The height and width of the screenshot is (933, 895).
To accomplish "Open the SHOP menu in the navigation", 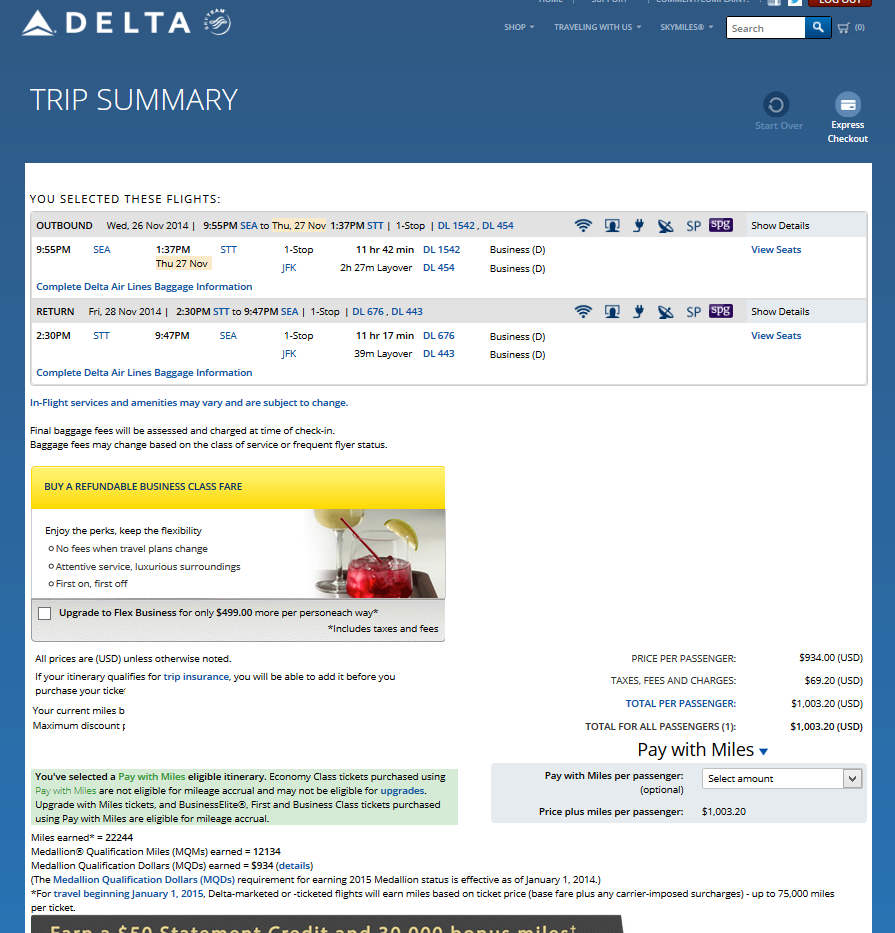I will click(518, 28).
